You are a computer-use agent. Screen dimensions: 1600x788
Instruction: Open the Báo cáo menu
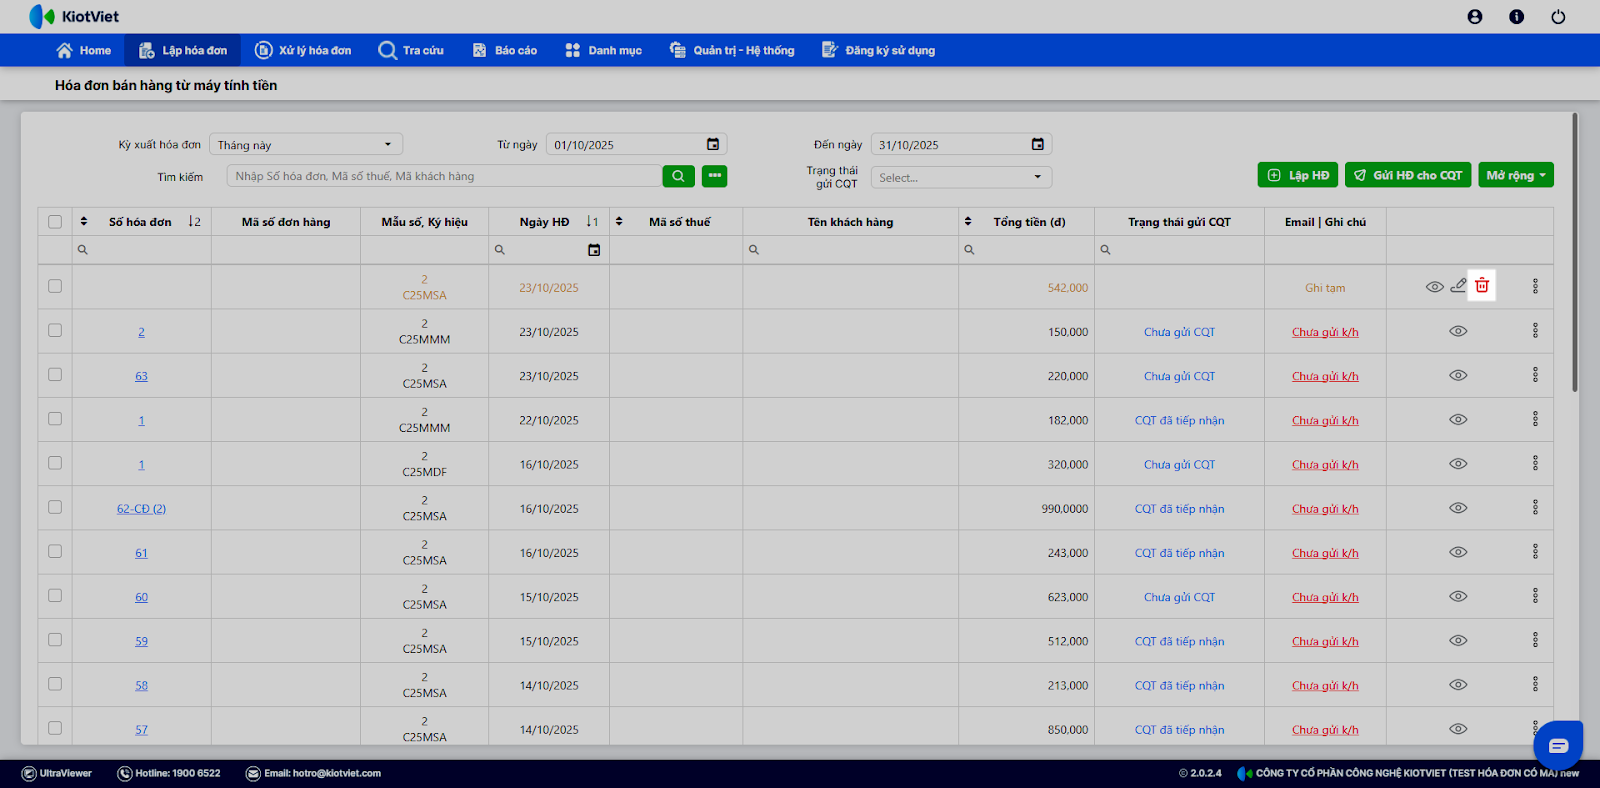[x=505, y=50]
